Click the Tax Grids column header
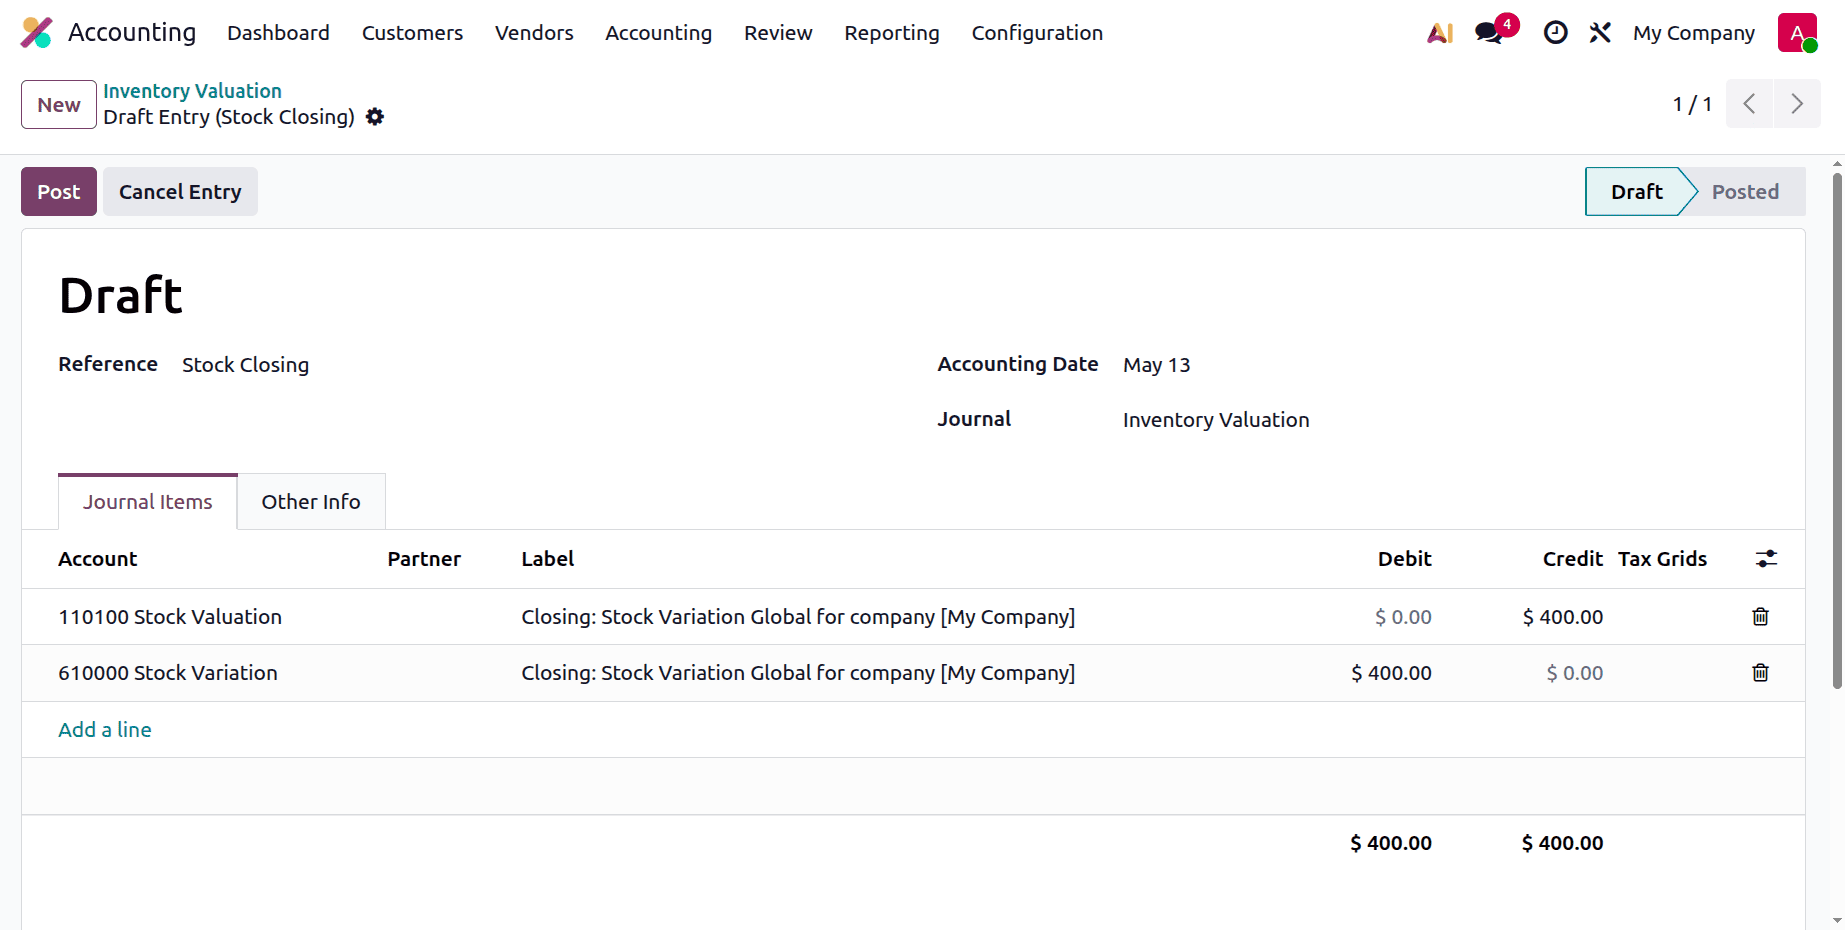Viewport: 1845px width, 930px height. (x=1662, y=559)
